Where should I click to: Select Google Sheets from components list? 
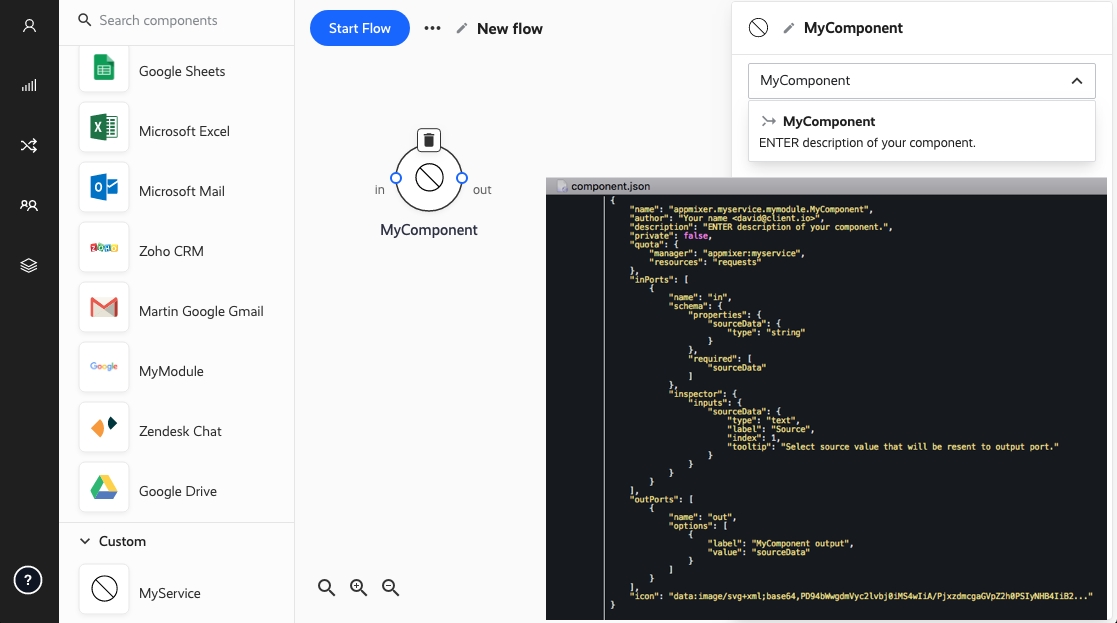point(181,71)
